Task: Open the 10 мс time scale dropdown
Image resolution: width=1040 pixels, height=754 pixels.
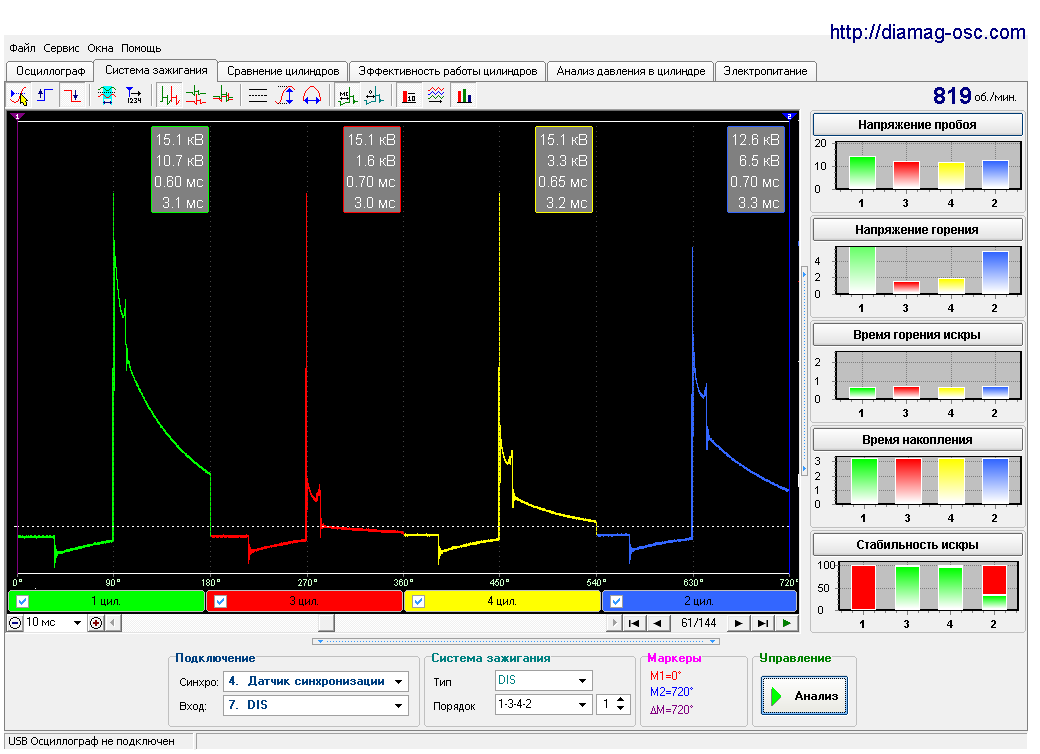Action: [x=78, y=623]
